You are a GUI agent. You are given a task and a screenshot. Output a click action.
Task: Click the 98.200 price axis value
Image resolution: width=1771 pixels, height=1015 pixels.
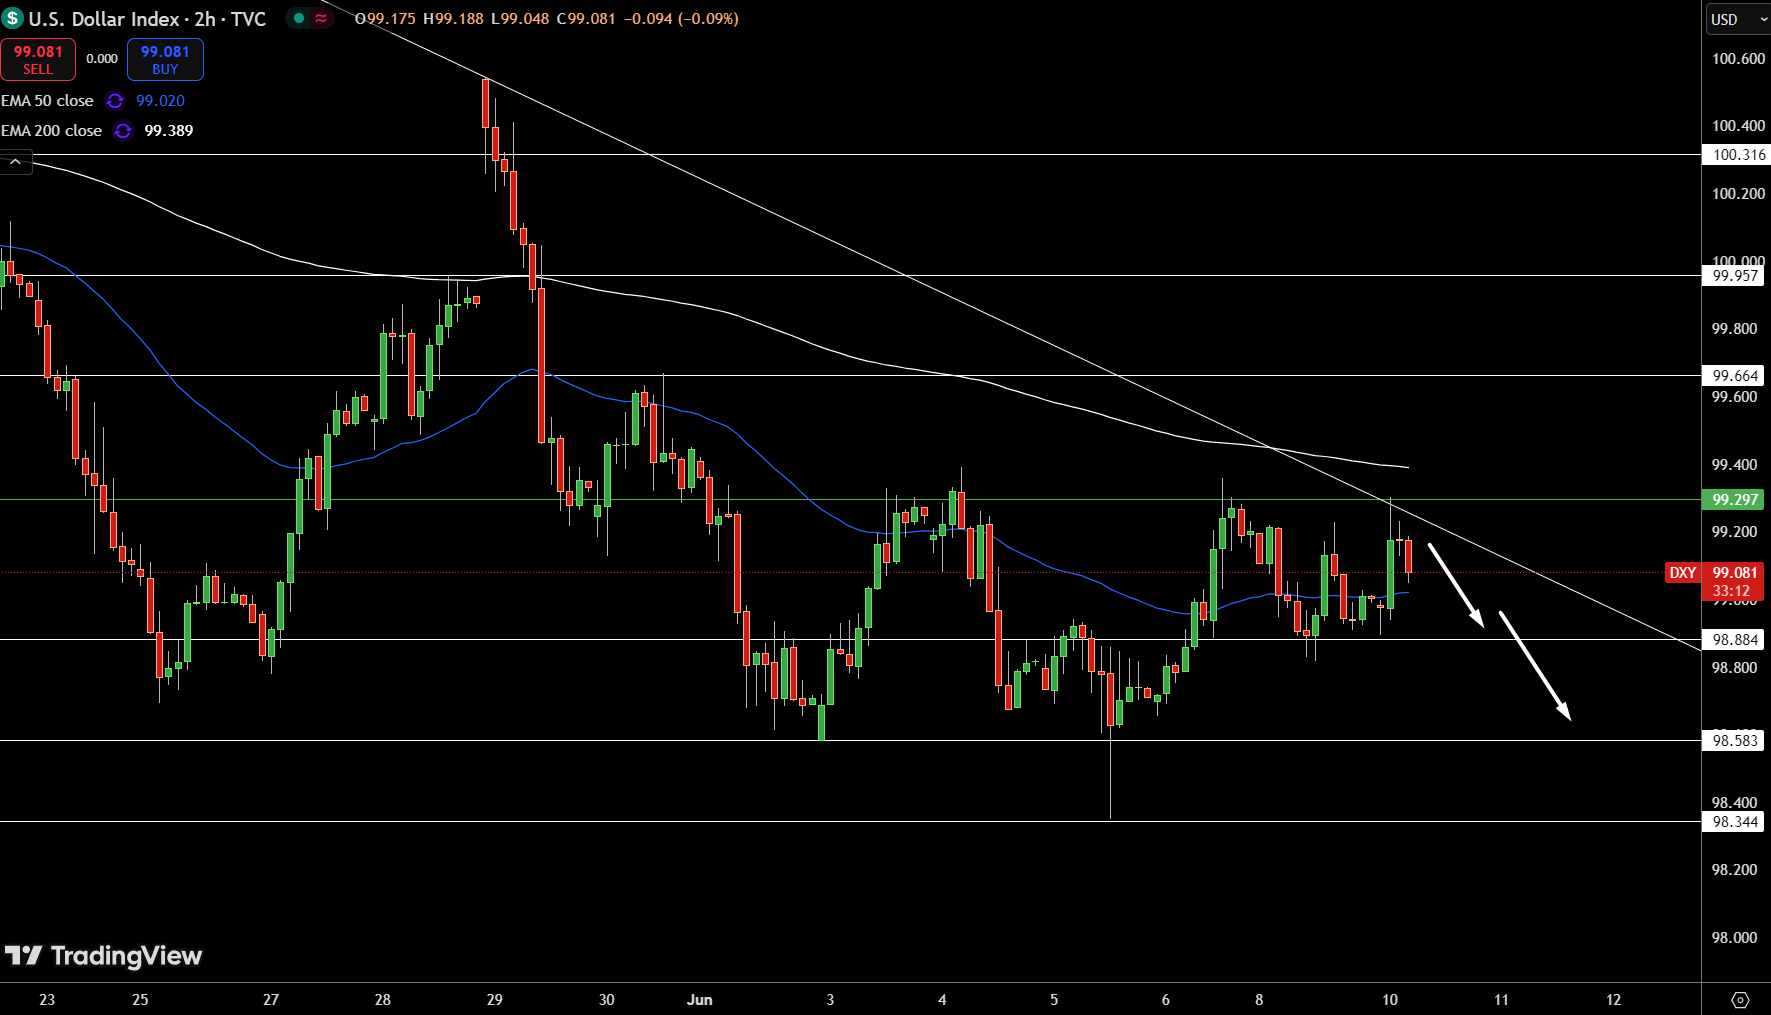(1734, 870)
